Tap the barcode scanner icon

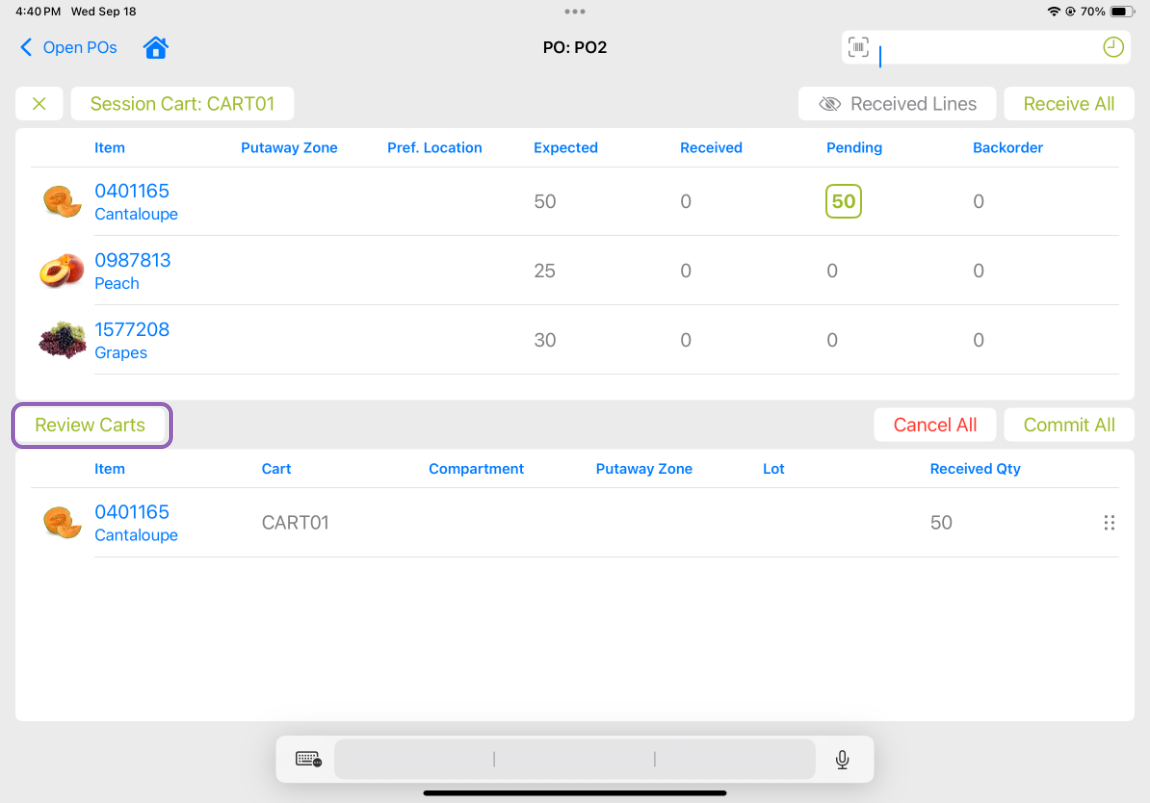(858, 48)
